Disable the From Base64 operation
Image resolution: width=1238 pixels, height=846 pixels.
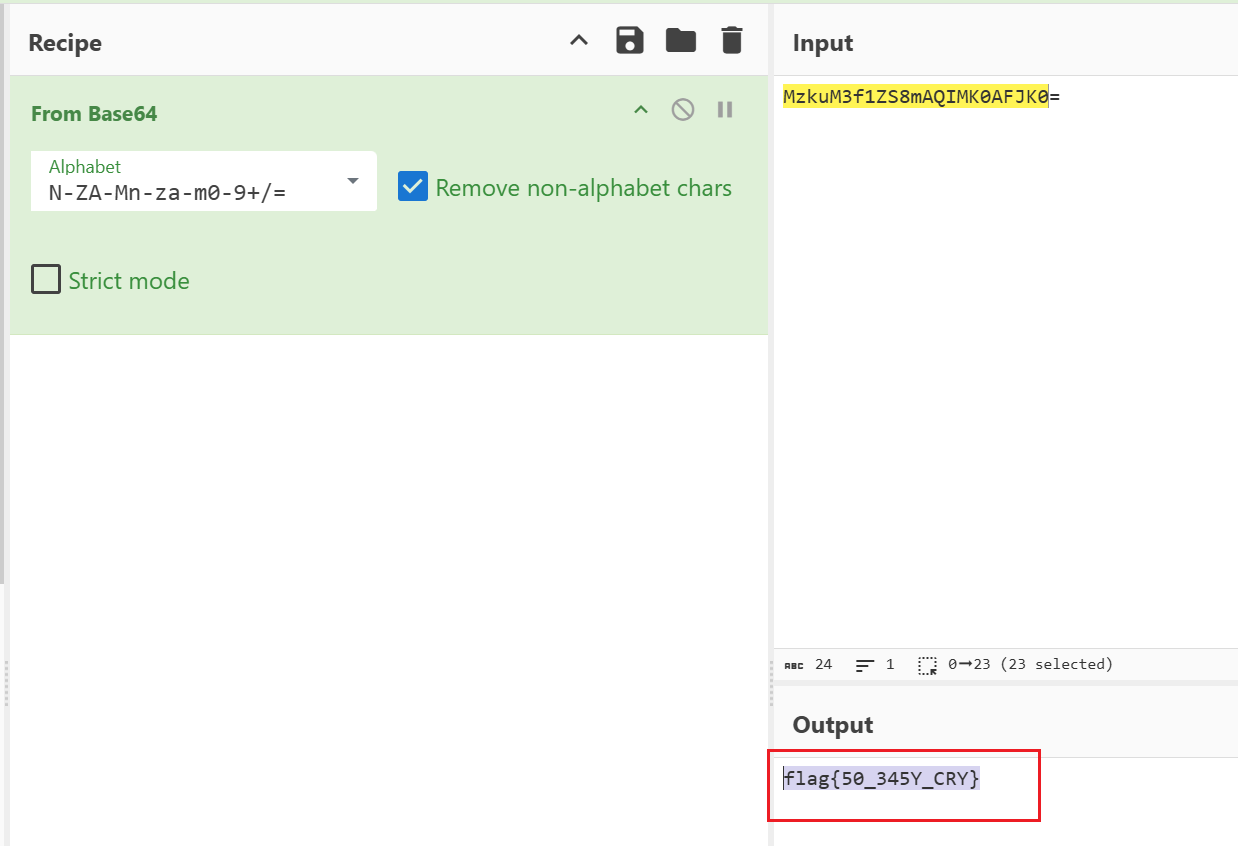[x=683, y=109]
